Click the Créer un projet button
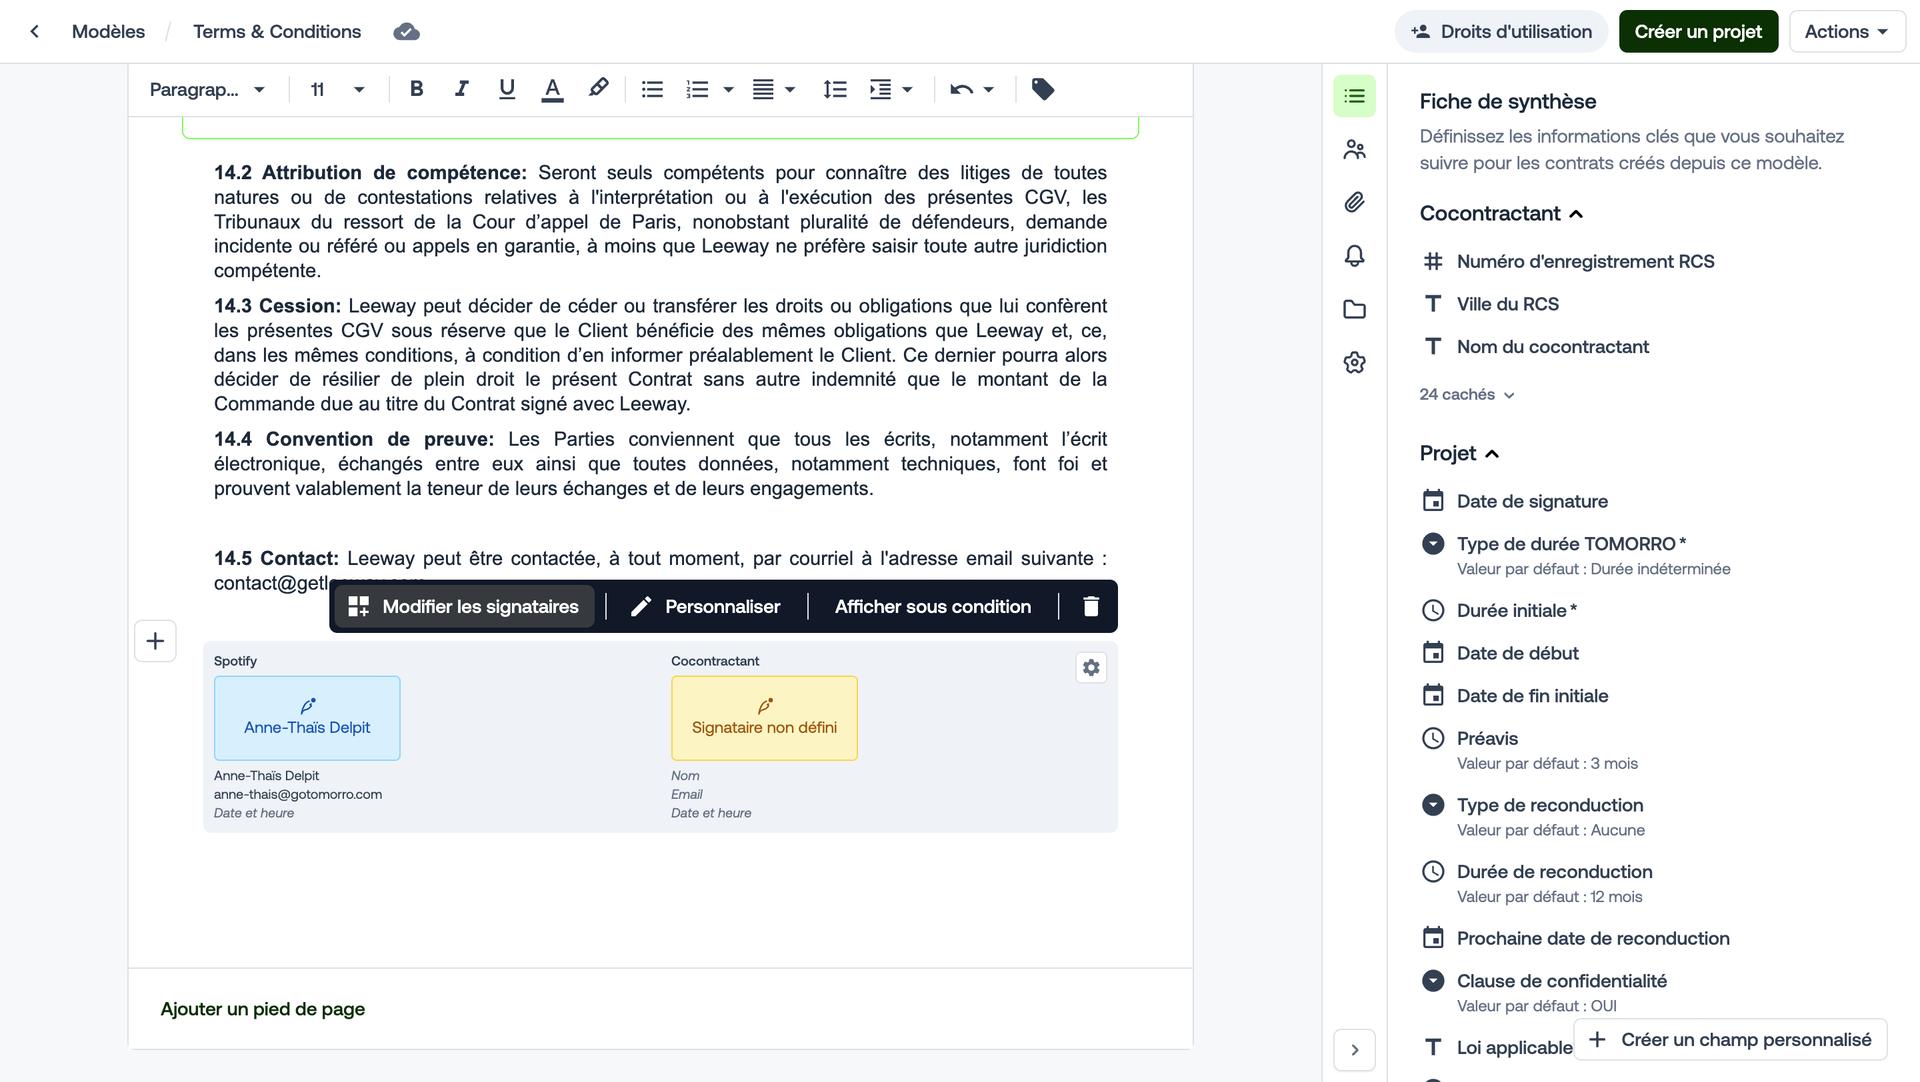The image size is (1920, 1082). 1697,32
